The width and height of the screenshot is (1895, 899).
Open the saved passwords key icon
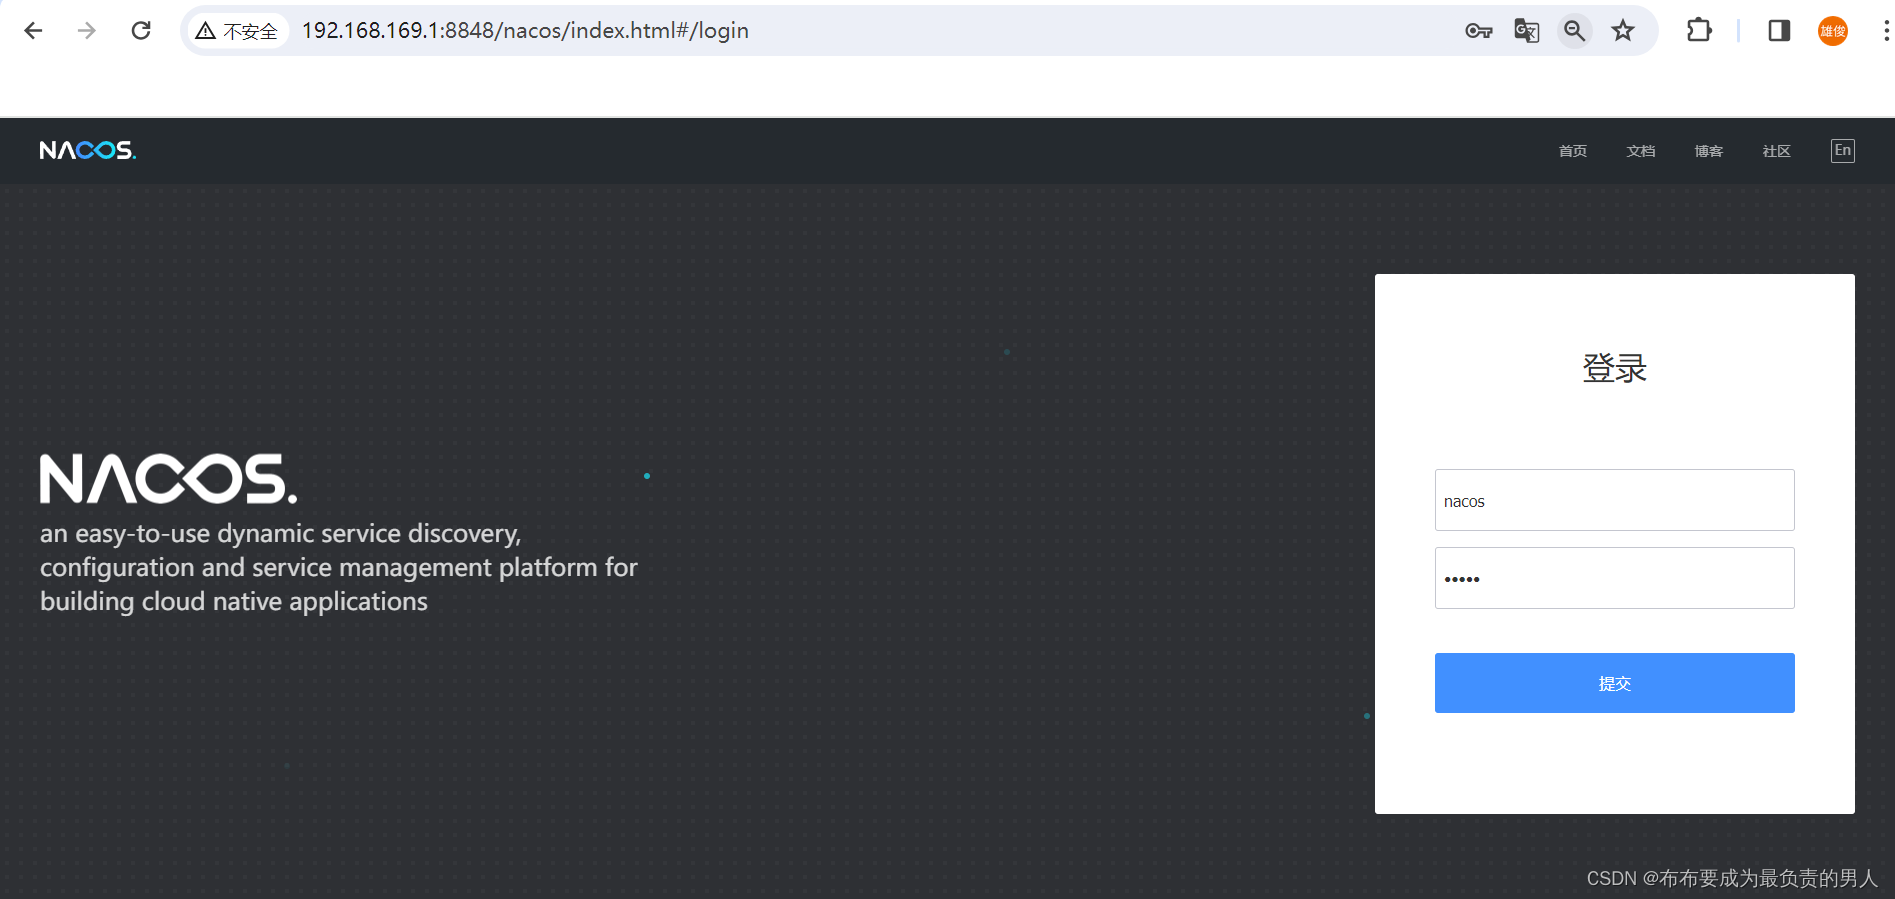[x=1478, y=31]
